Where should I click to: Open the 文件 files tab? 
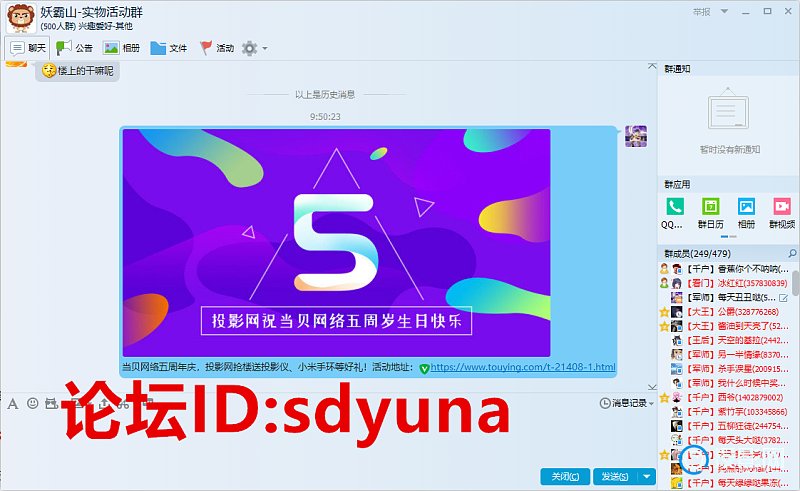point(169,48)
